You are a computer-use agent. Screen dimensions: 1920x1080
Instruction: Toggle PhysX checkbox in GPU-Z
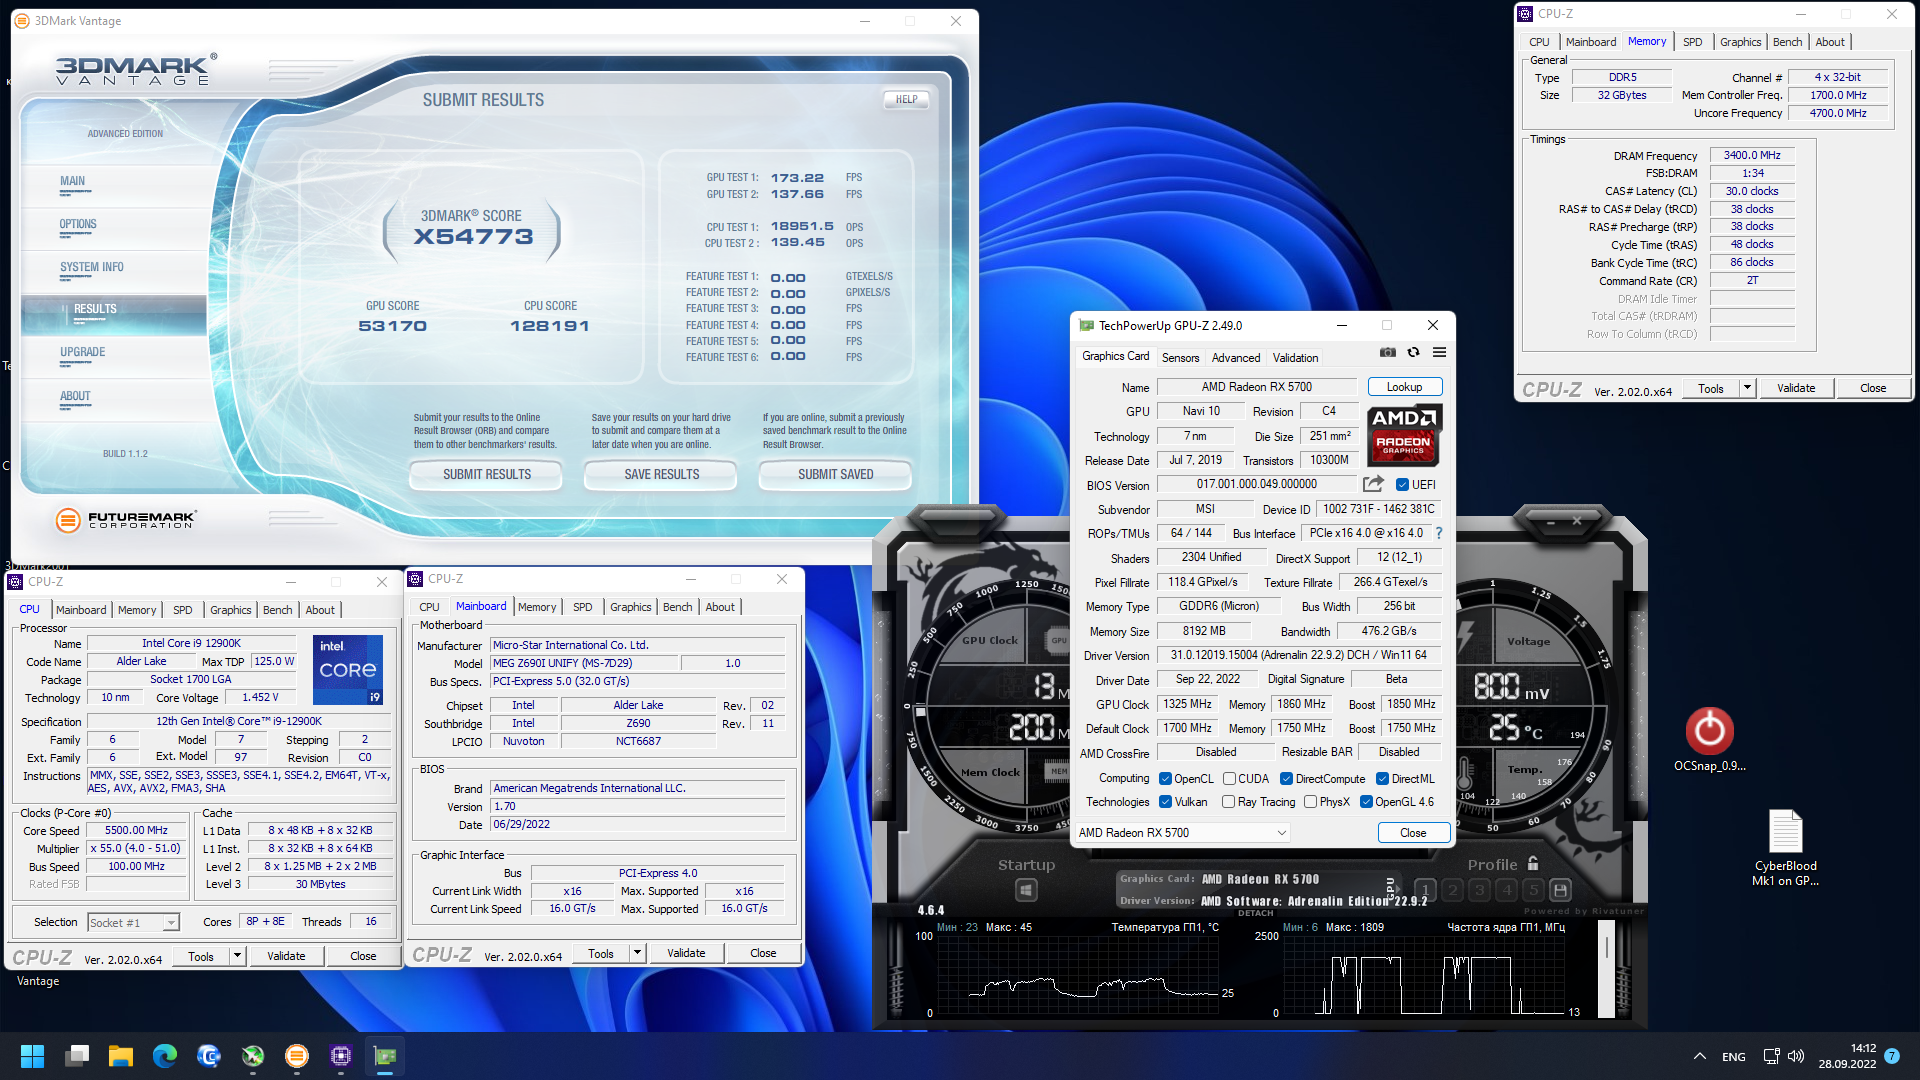click(x=1310, y=802)
